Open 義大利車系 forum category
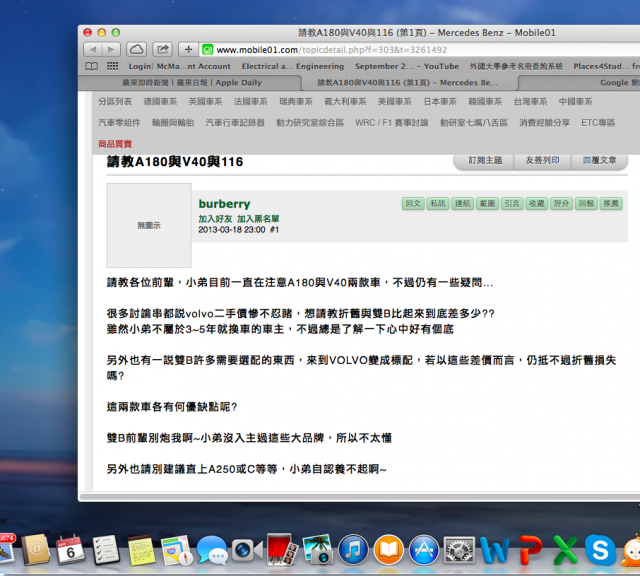This screenshot has width=640, height=576. tap(345, 102)
